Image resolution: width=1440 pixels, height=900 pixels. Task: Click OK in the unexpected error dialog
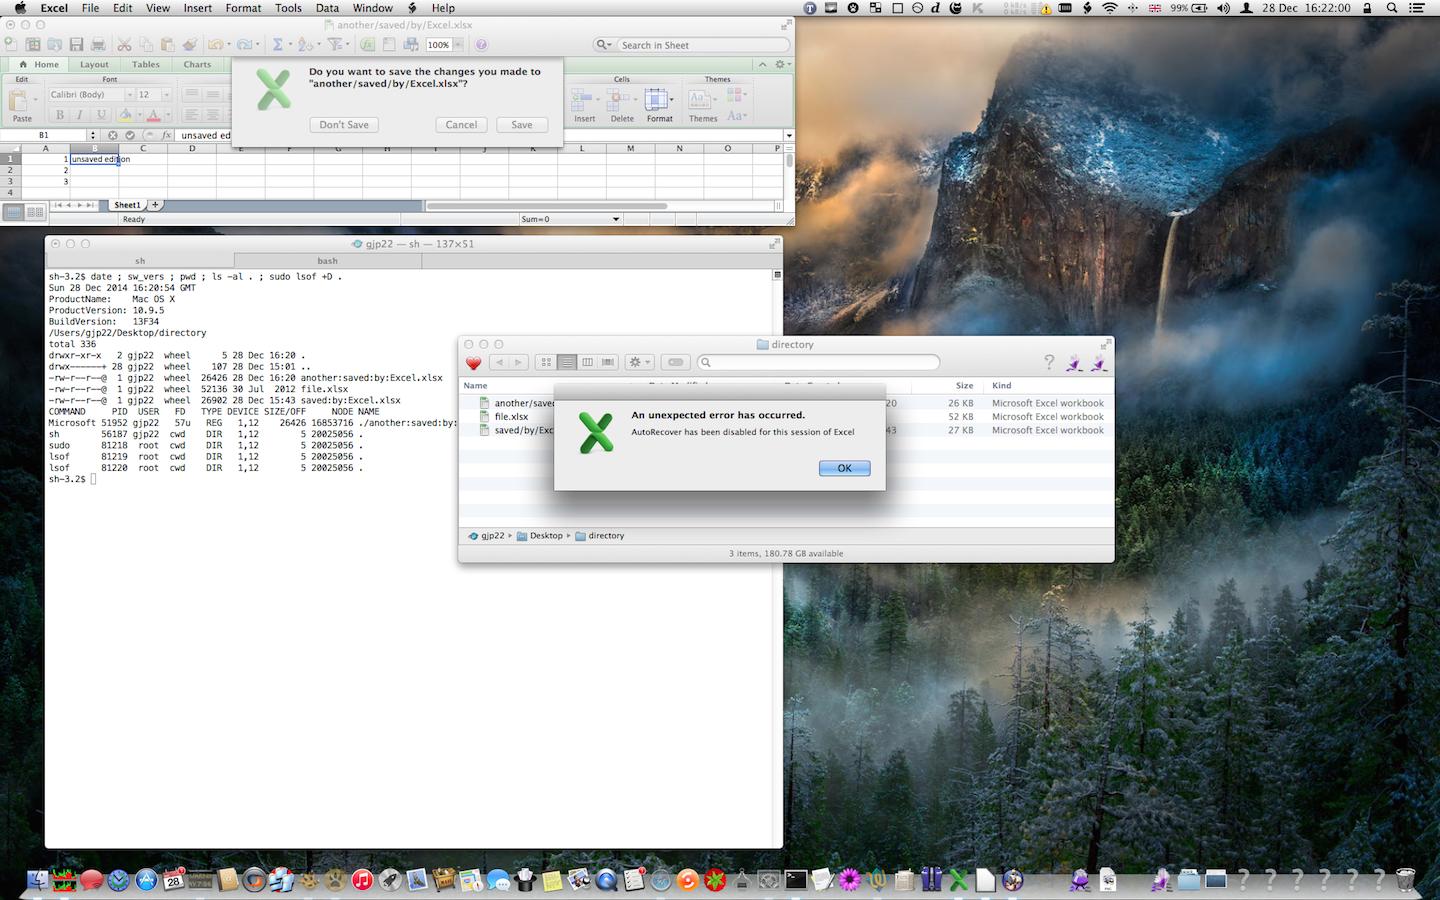(x=845, y=468)
